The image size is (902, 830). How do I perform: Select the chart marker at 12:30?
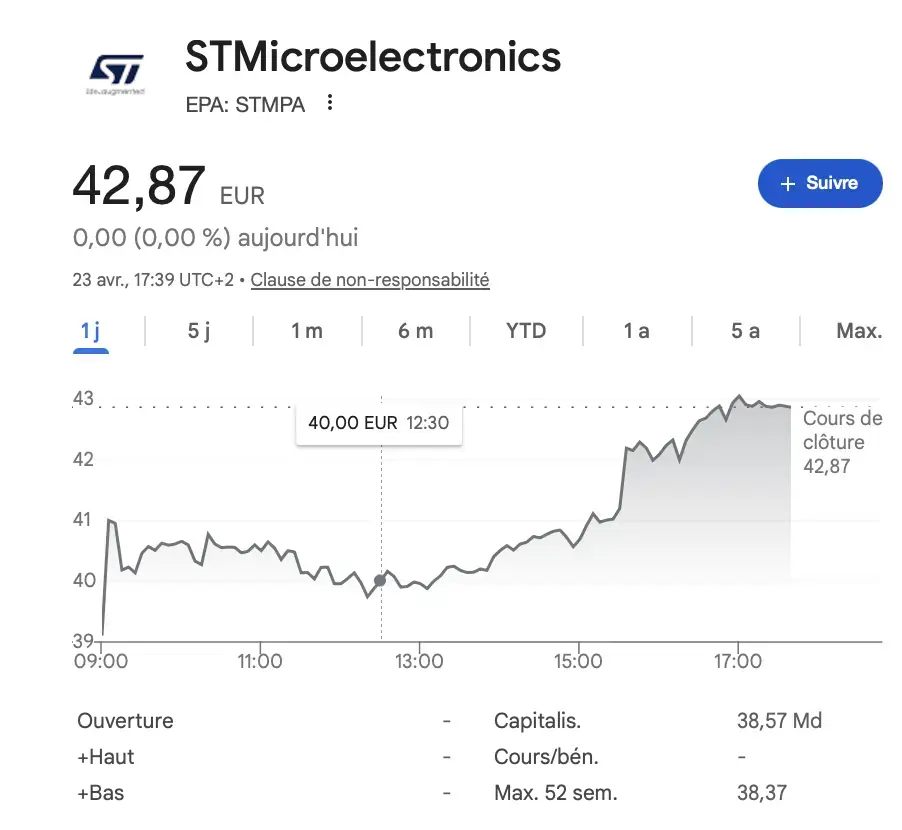click(380, 580)
